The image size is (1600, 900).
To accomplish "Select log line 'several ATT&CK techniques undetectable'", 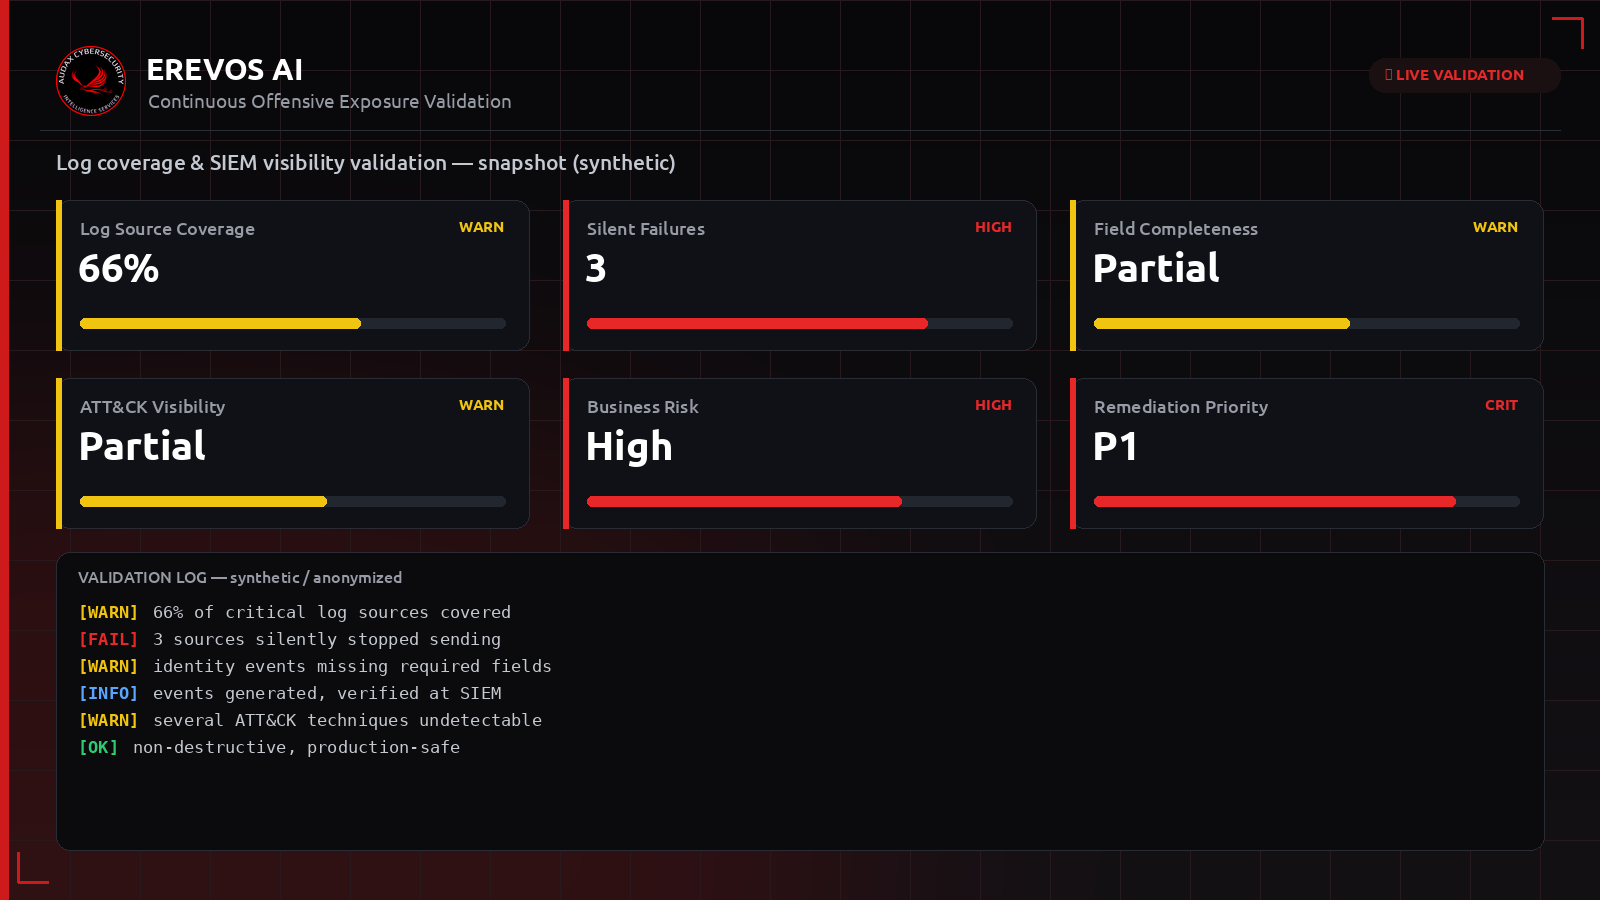I will click(x=347, y=720).
